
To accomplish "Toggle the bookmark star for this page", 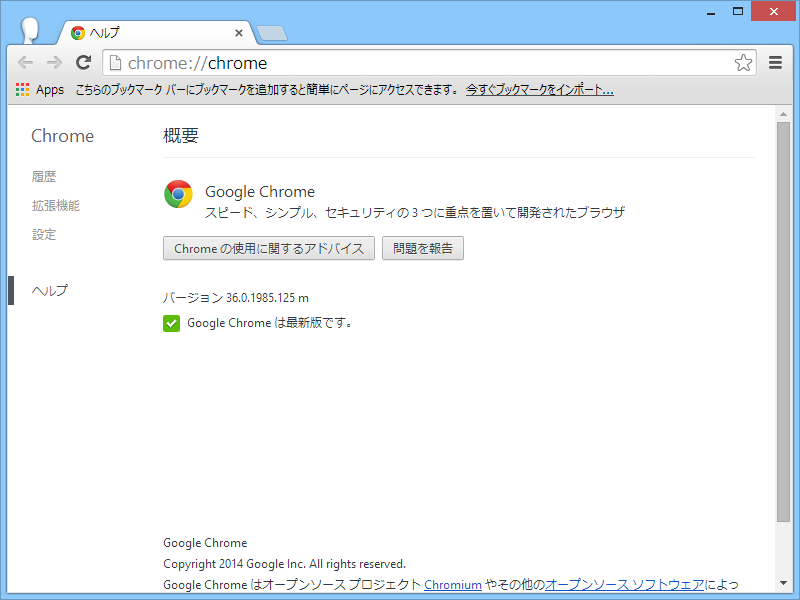I will (743, 62).
